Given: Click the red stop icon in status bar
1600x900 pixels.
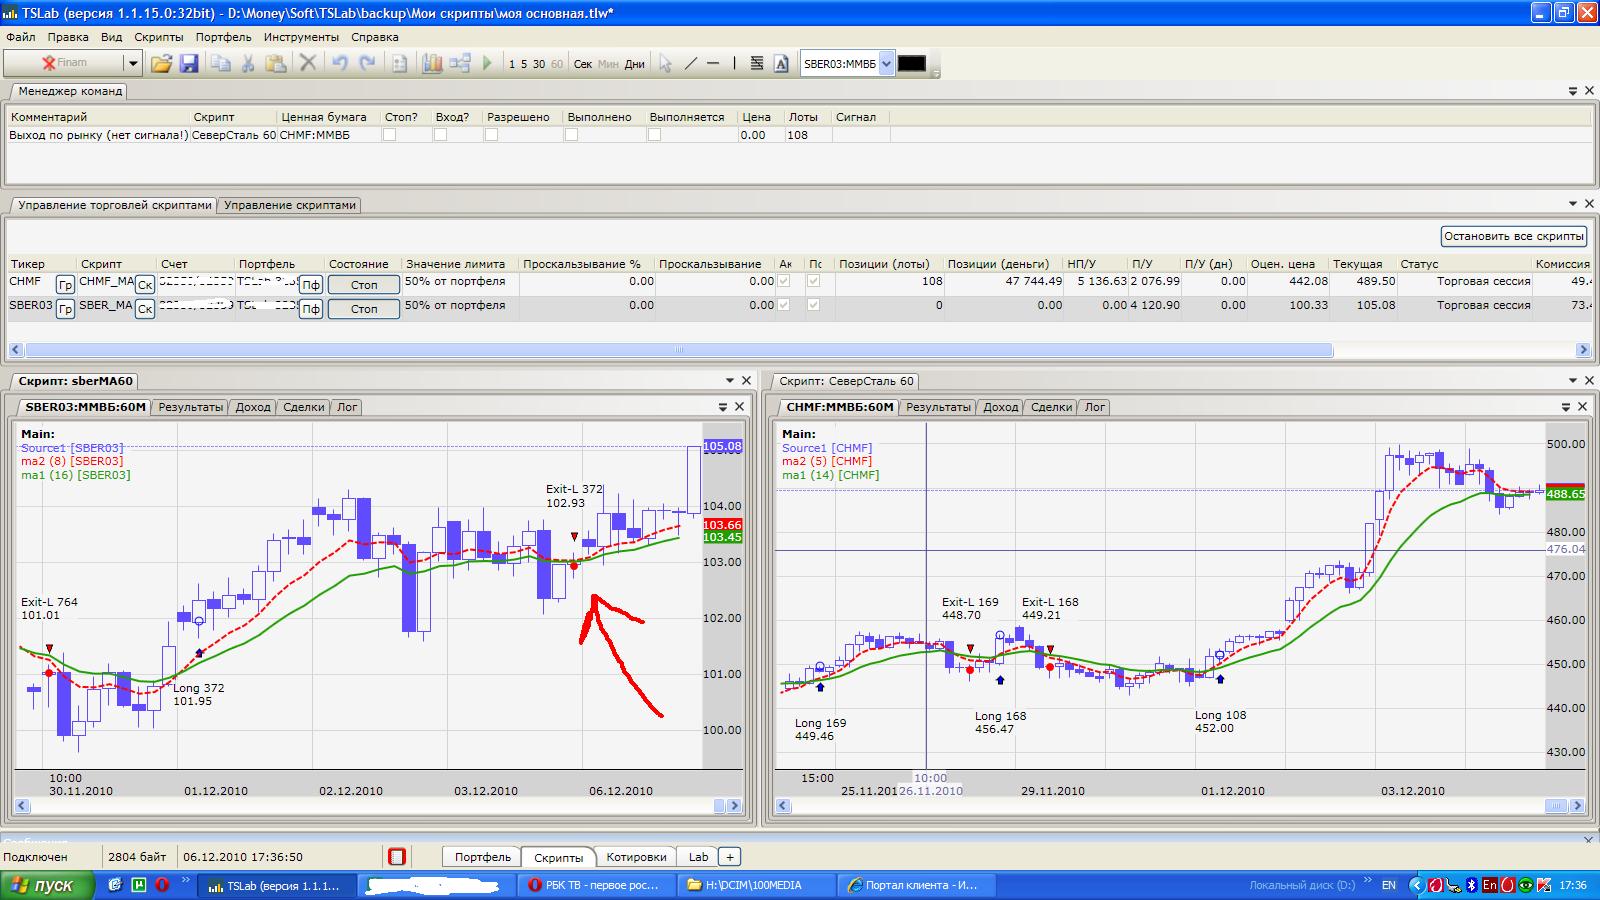Looking at the screenshot, I should click(397, 857).
